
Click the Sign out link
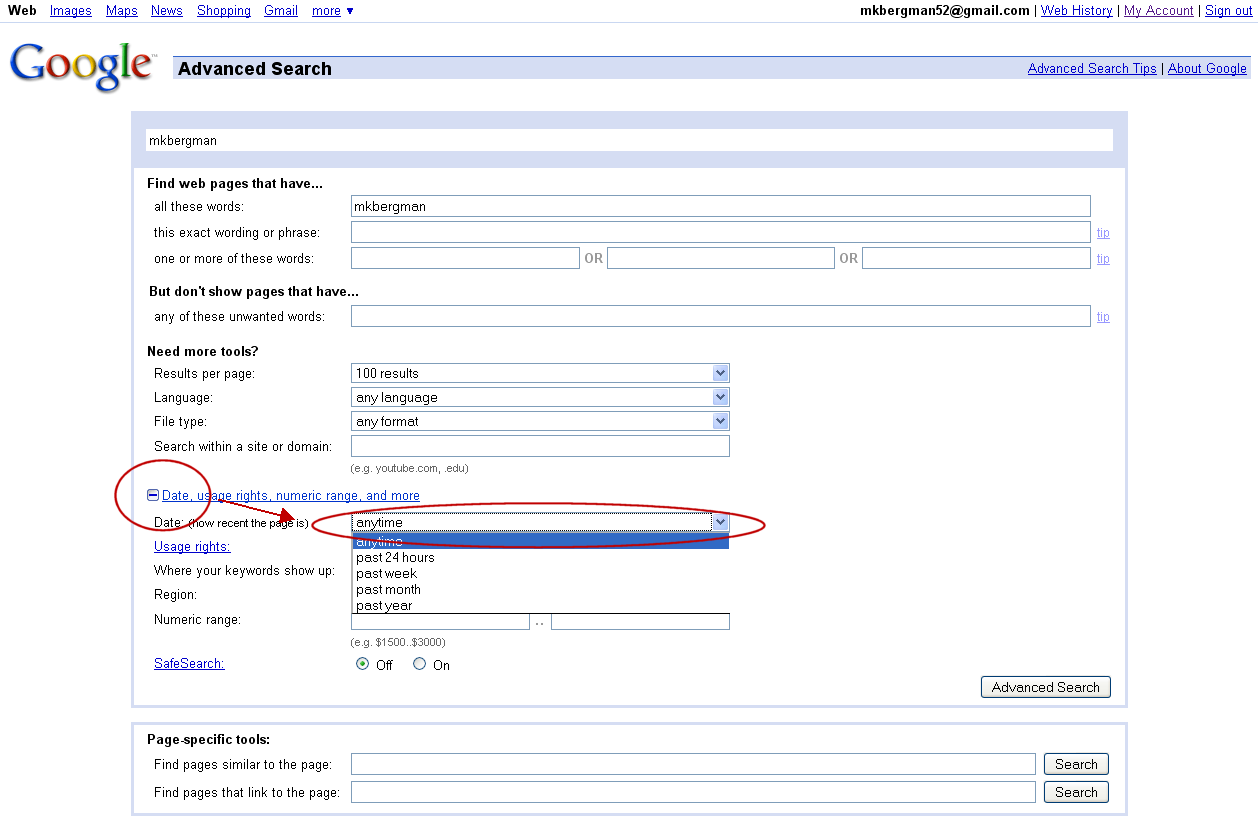[x=1229, y=10]
